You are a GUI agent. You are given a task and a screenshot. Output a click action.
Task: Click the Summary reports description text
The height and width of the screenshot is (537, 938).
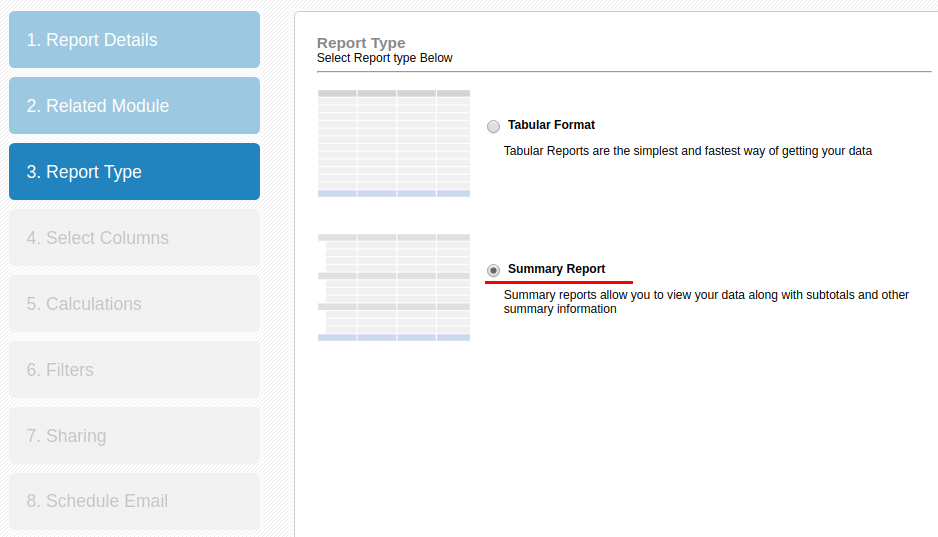click(705, 302)
